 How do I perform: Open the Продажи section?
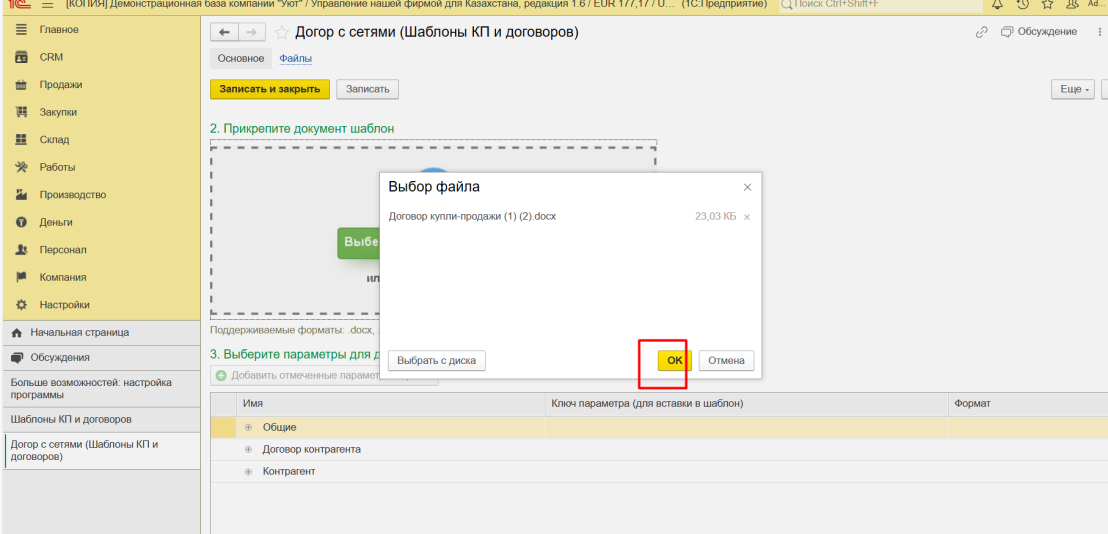[60, 85]
